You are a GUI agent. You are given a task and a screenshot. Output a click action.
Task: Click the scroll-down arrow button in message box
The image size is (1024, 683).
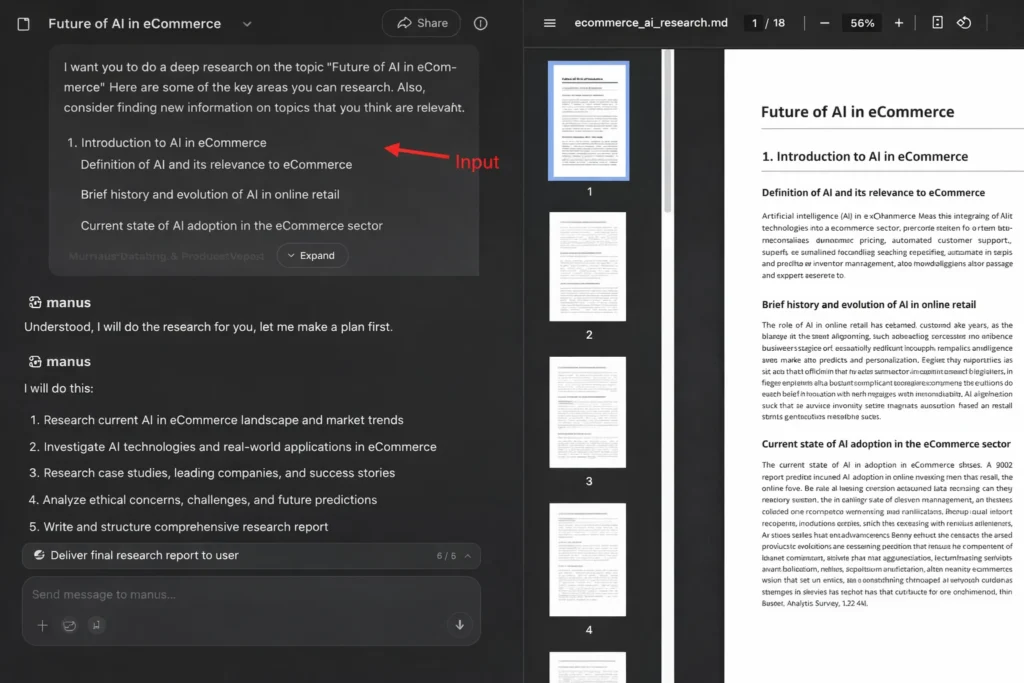point(460,625)
